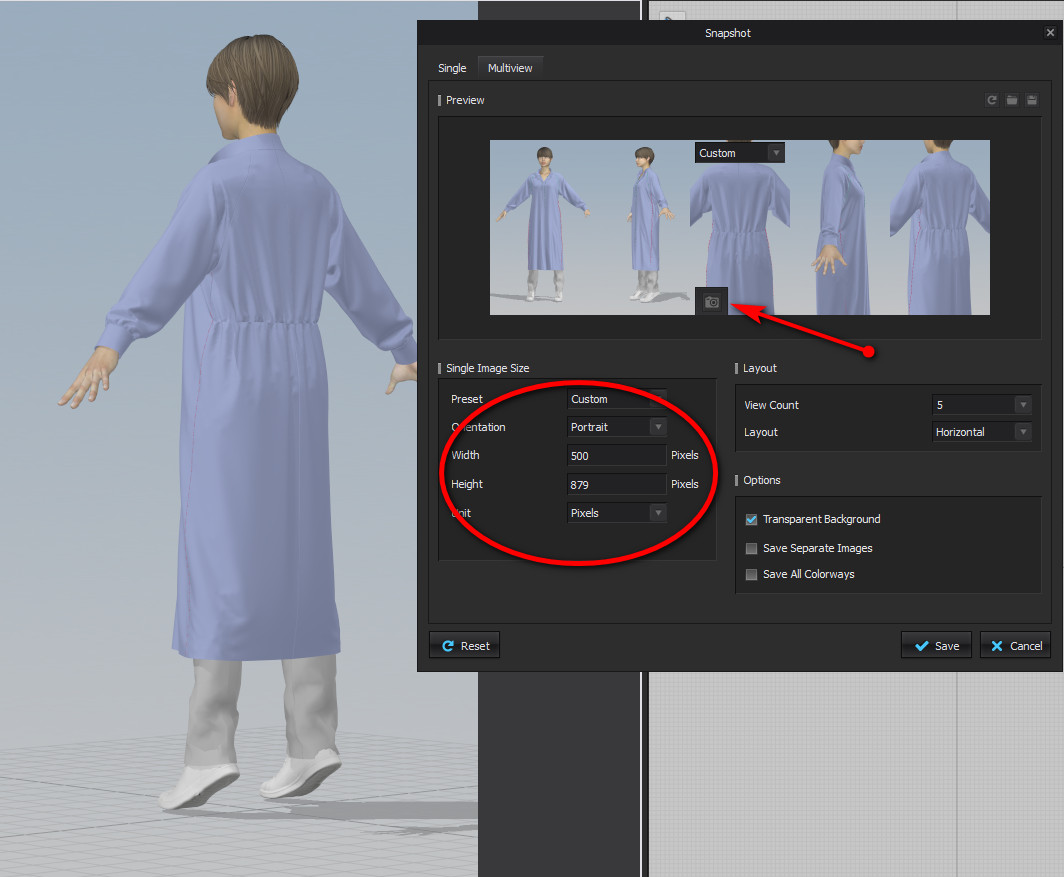
Task: Click the Width input field
Action: (x=615, y=456)
